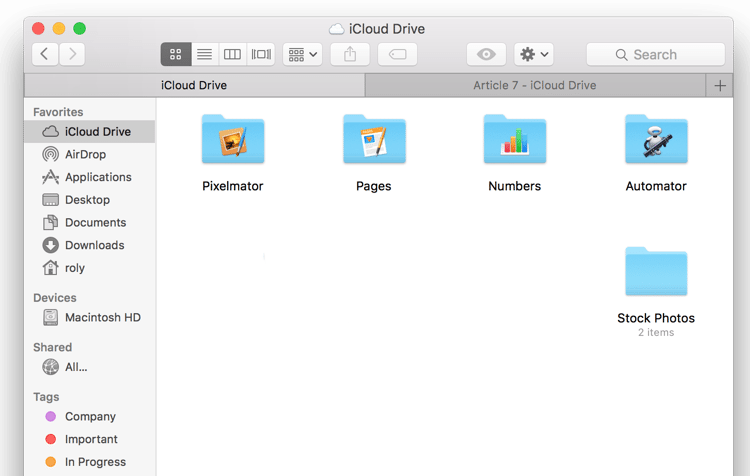Select the Pages folder icon
750x476 pixels.
(x=374, y=139)
